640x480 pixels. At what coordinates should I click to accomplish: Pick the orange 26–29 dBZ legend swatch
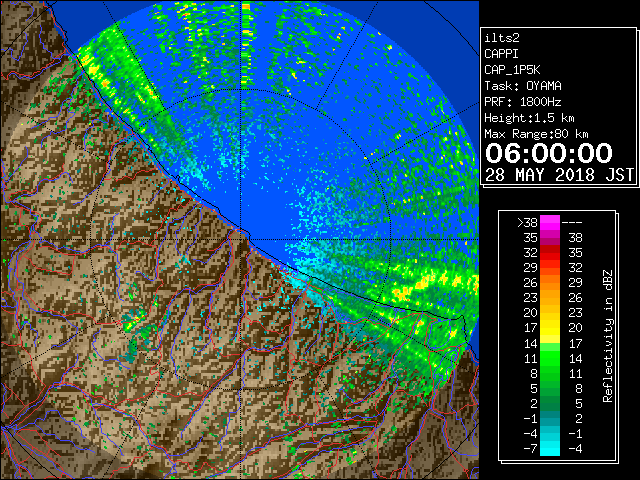click(550, 282)
